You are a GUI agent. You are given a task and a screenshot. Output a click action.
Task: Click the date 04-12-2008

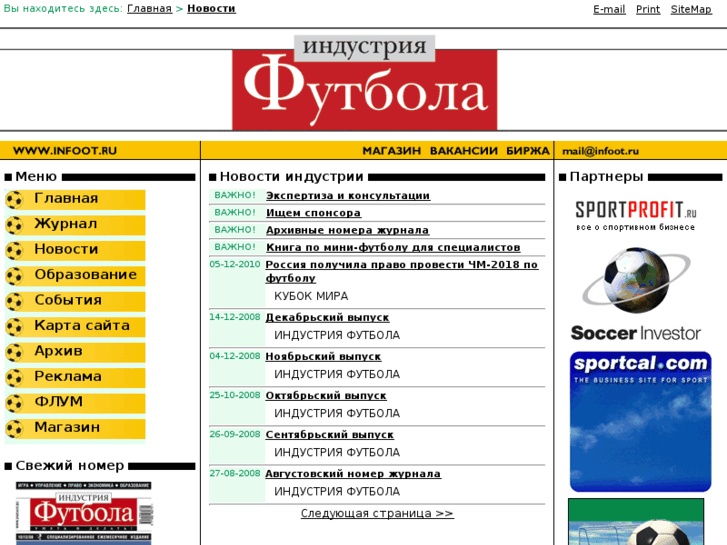coord(235,356)
